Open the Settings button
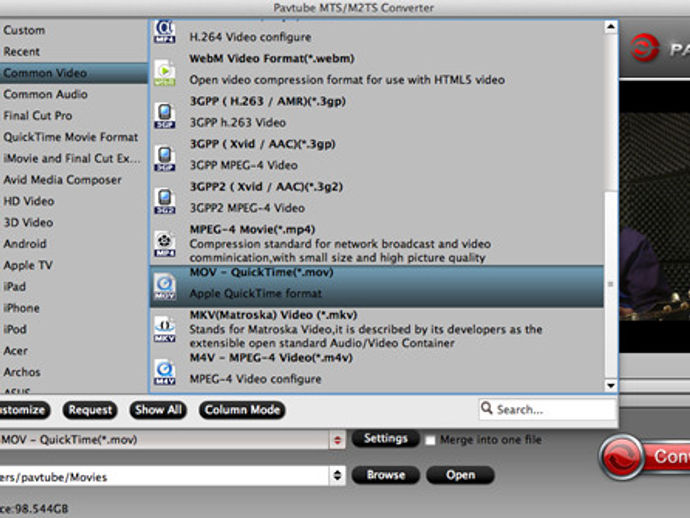The height and width of the screenshot is (518, 690). point(385,438)
